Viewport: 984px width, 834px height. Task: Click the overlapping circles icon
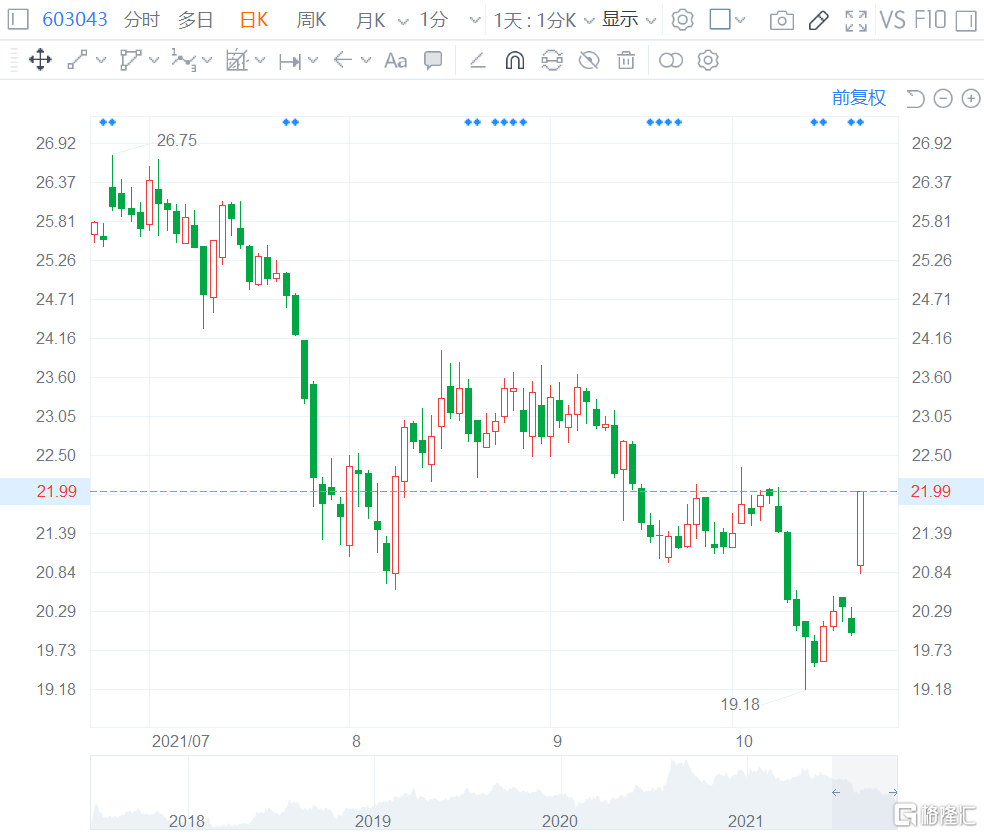tap(671, 60)
